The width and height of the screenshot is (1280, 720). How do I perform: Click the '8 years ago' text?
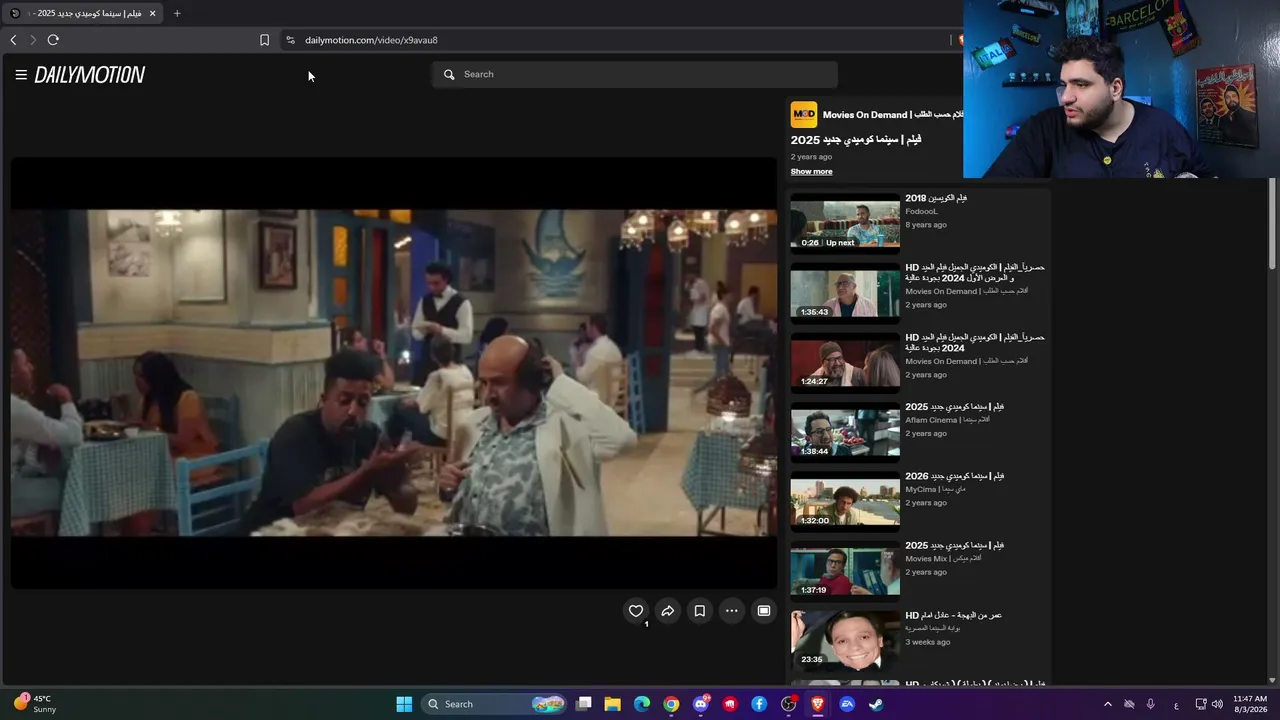pos(926,225)
